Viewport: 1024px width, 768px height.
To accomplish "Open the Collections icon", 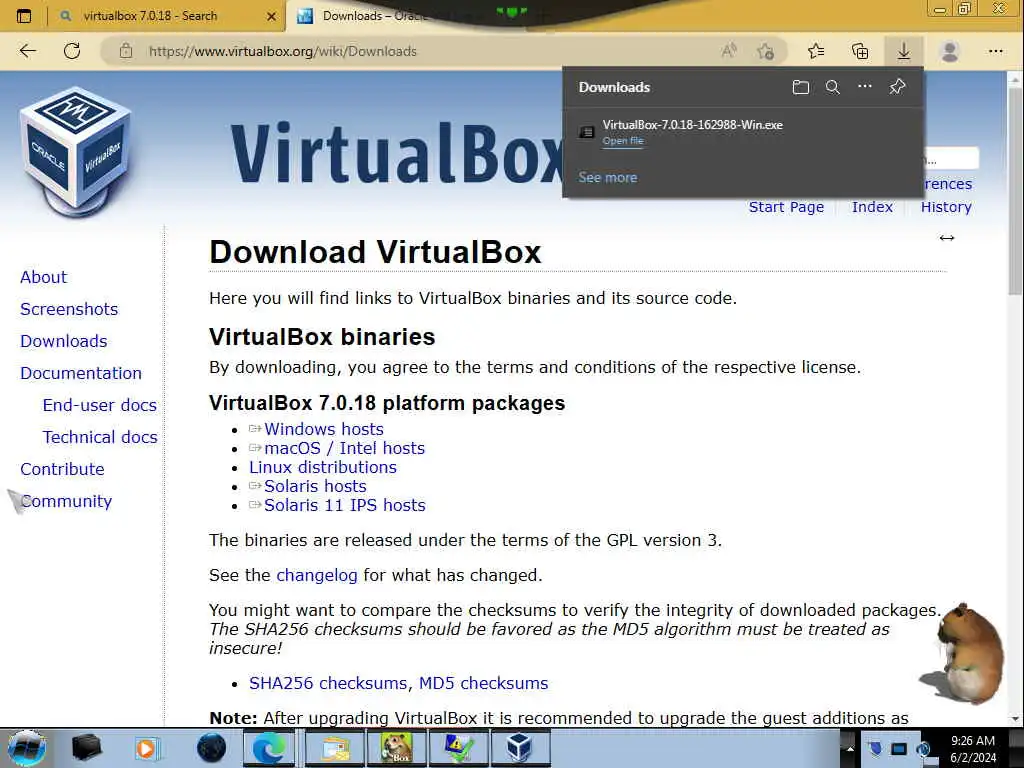I will click(860, 51).
